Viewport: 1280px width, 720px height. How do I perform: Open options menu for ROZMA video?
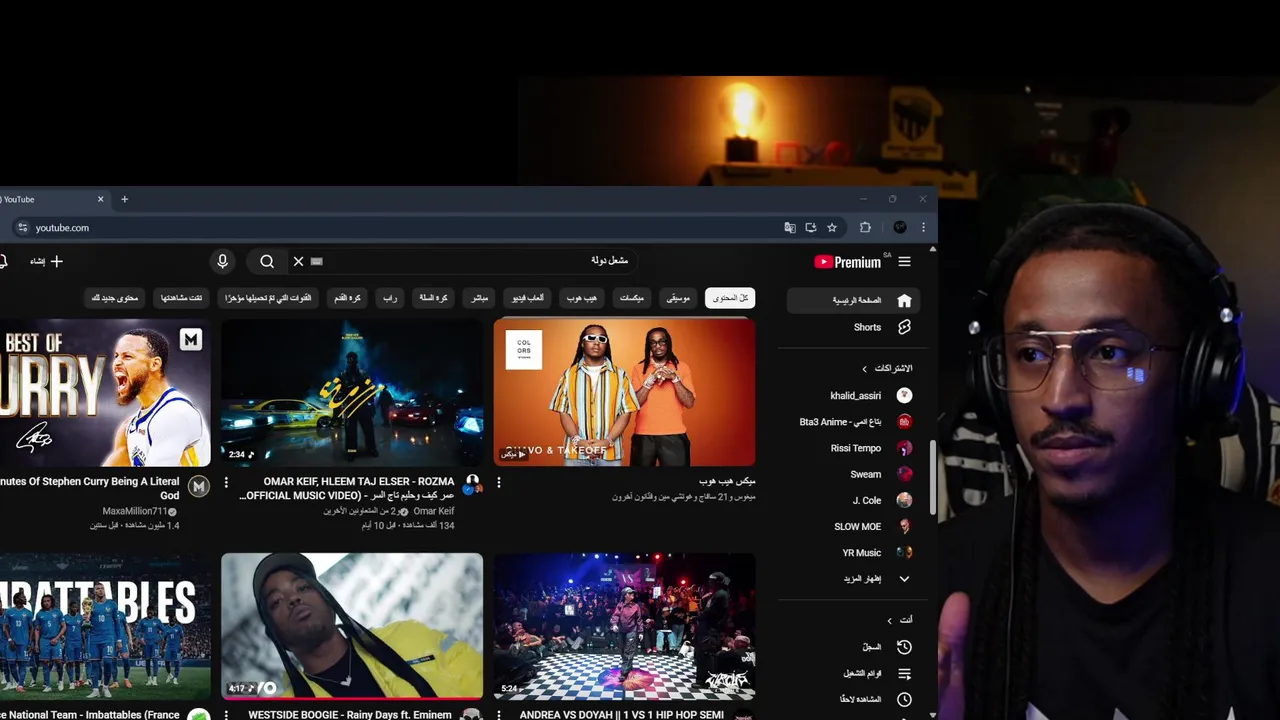pyautogui.click(x=226, y=482)
